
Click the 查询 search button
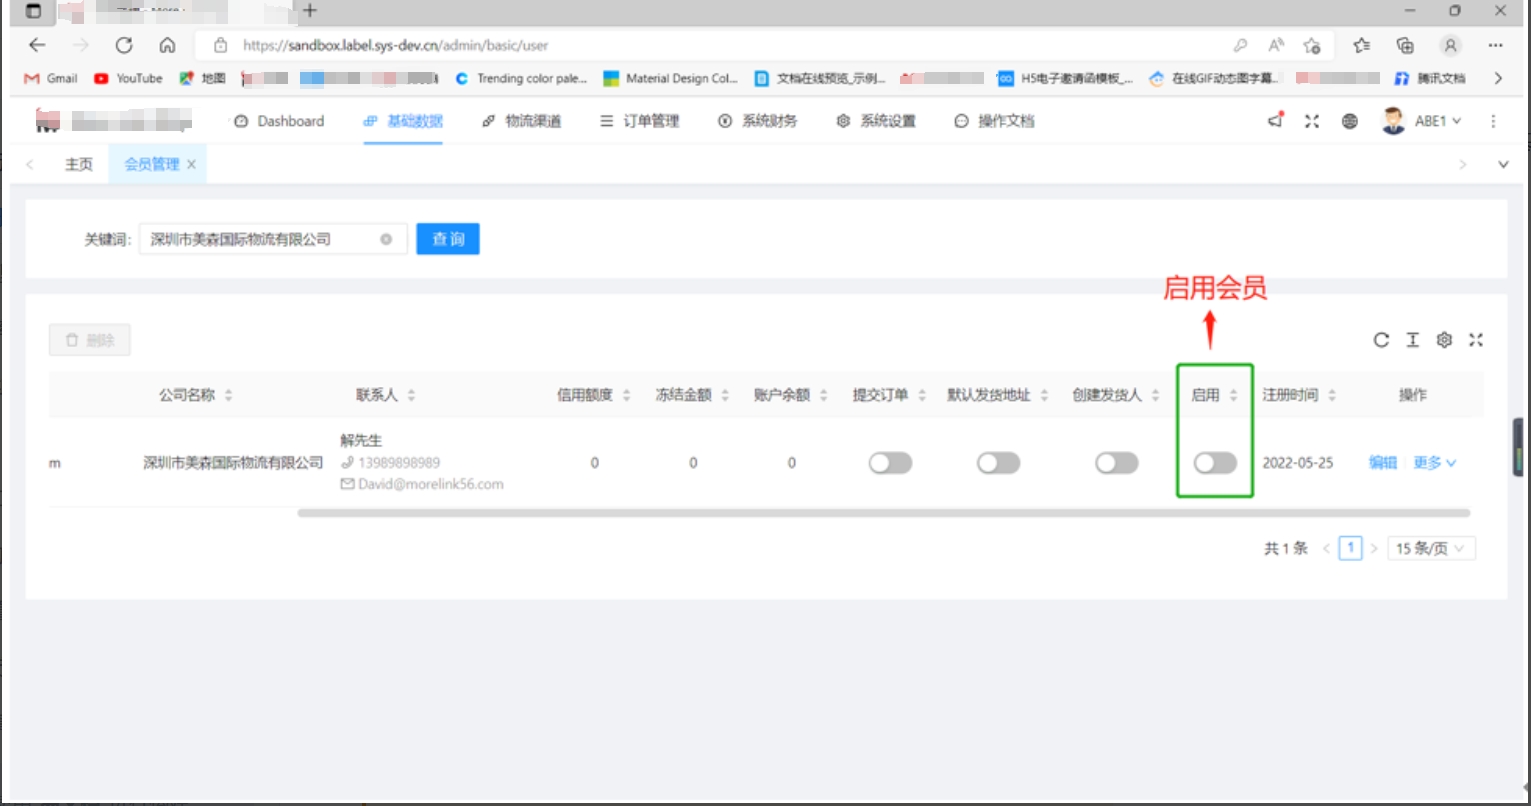click(x=447, y=238)
